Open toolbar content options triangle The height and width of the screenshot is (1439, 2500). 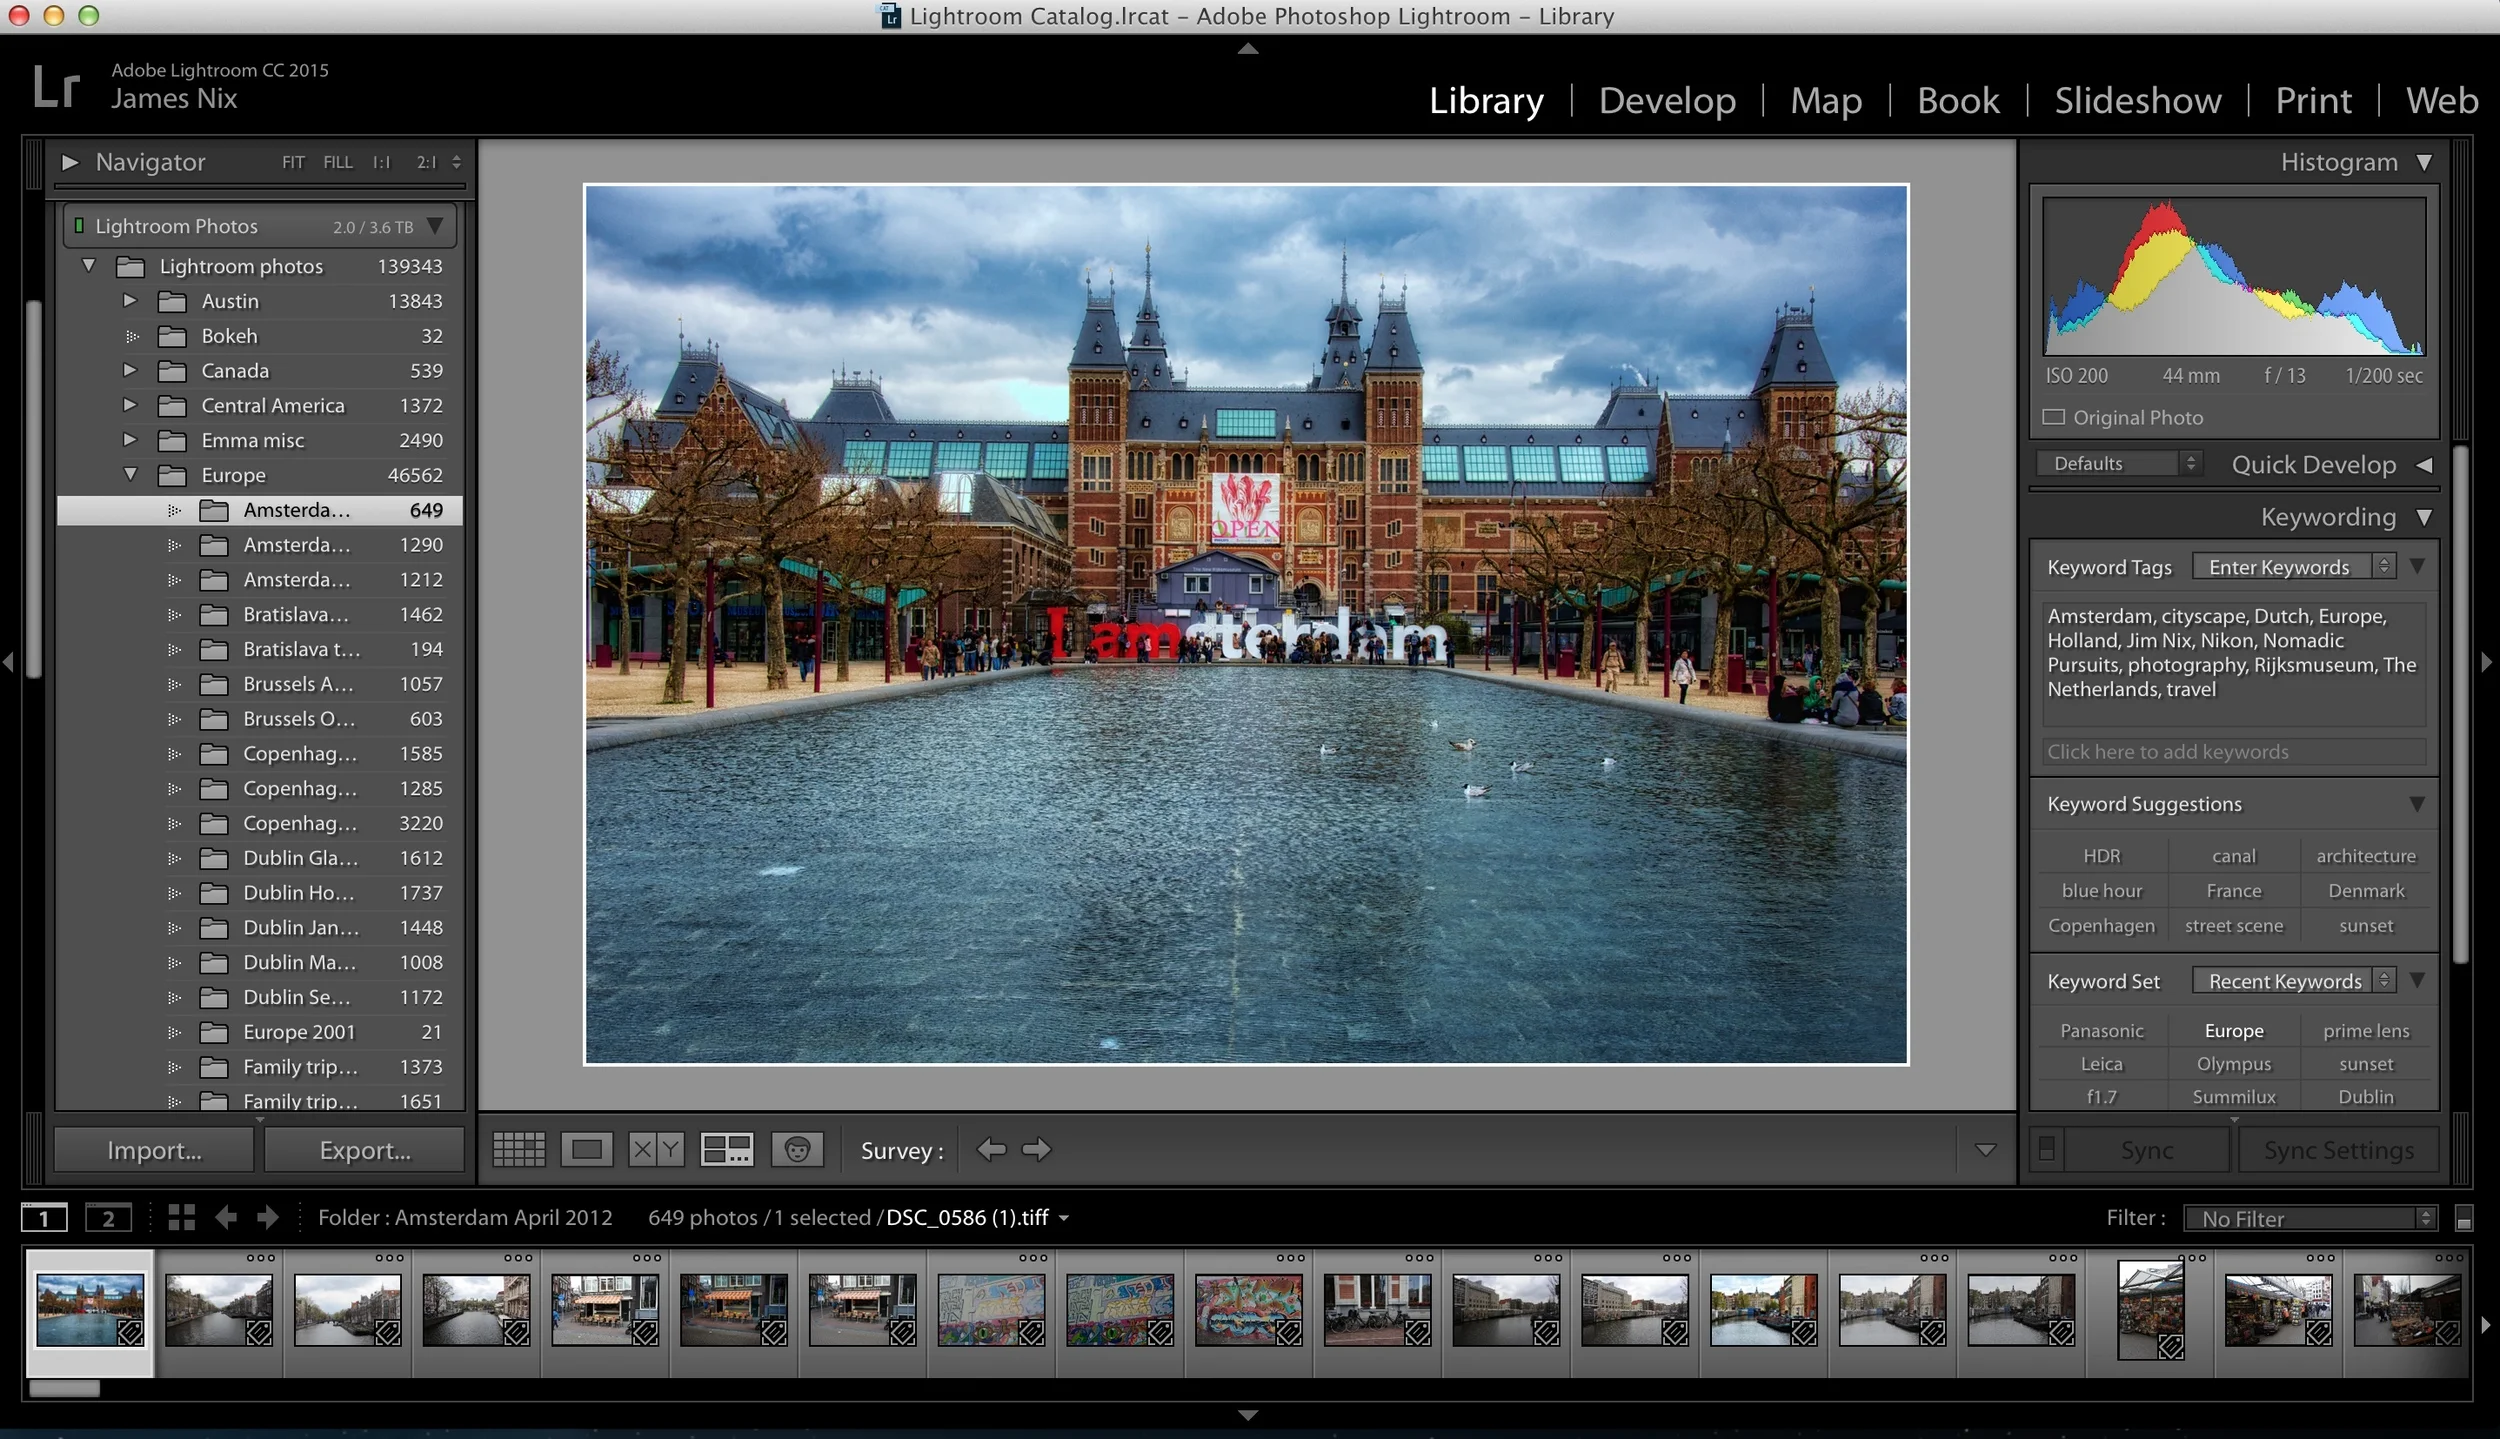[x=1986, y=1150]
